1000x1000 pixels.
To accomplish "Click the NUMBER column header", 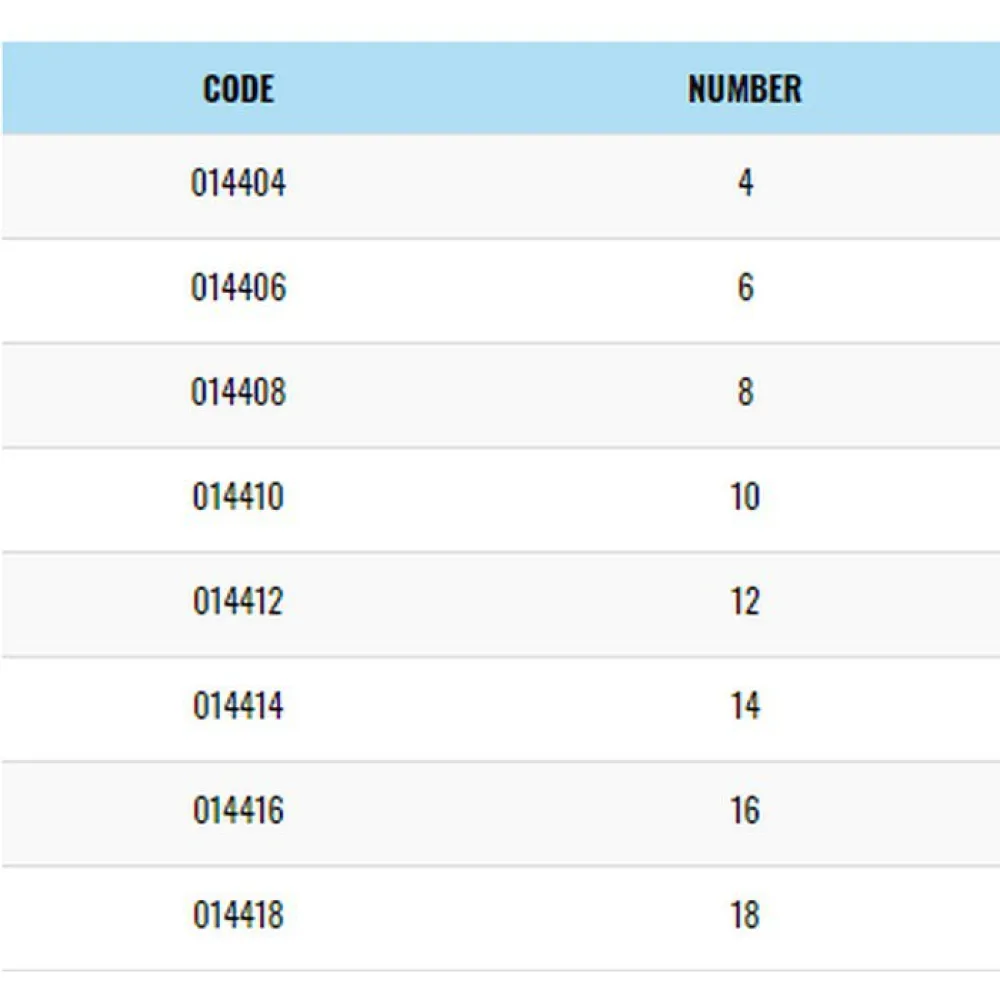I will click(x=745, y=89).
